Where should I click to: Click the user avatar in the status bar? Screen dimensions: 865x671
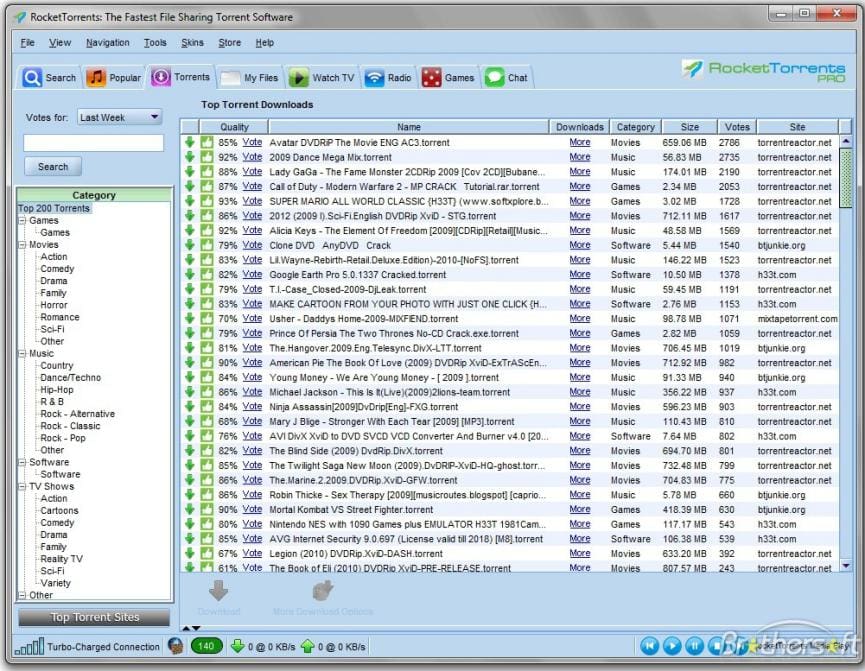[177, 646]
